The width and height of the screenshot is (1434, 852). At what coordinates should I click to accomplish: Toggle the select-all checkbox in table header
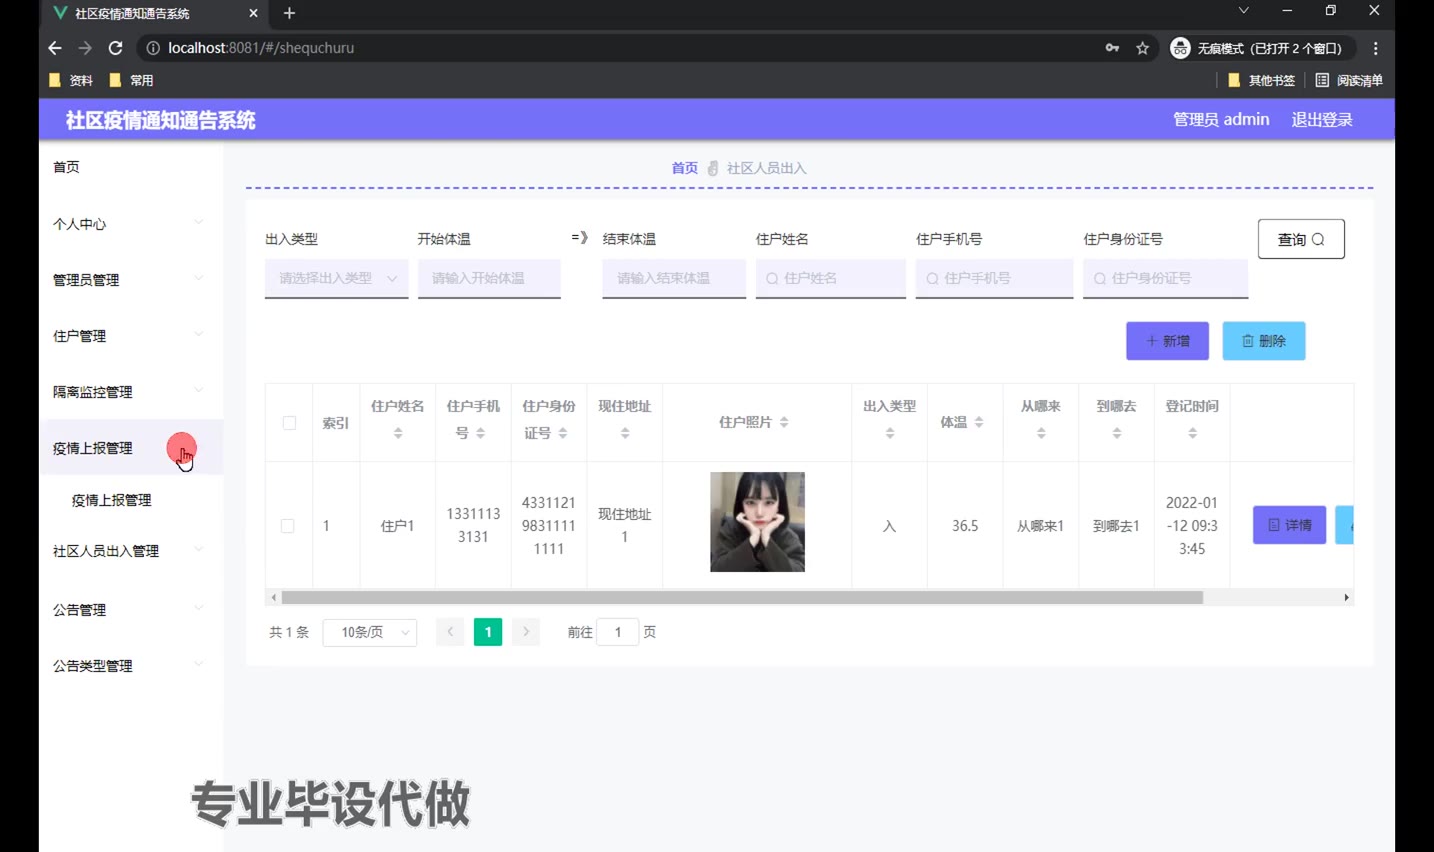289,423
